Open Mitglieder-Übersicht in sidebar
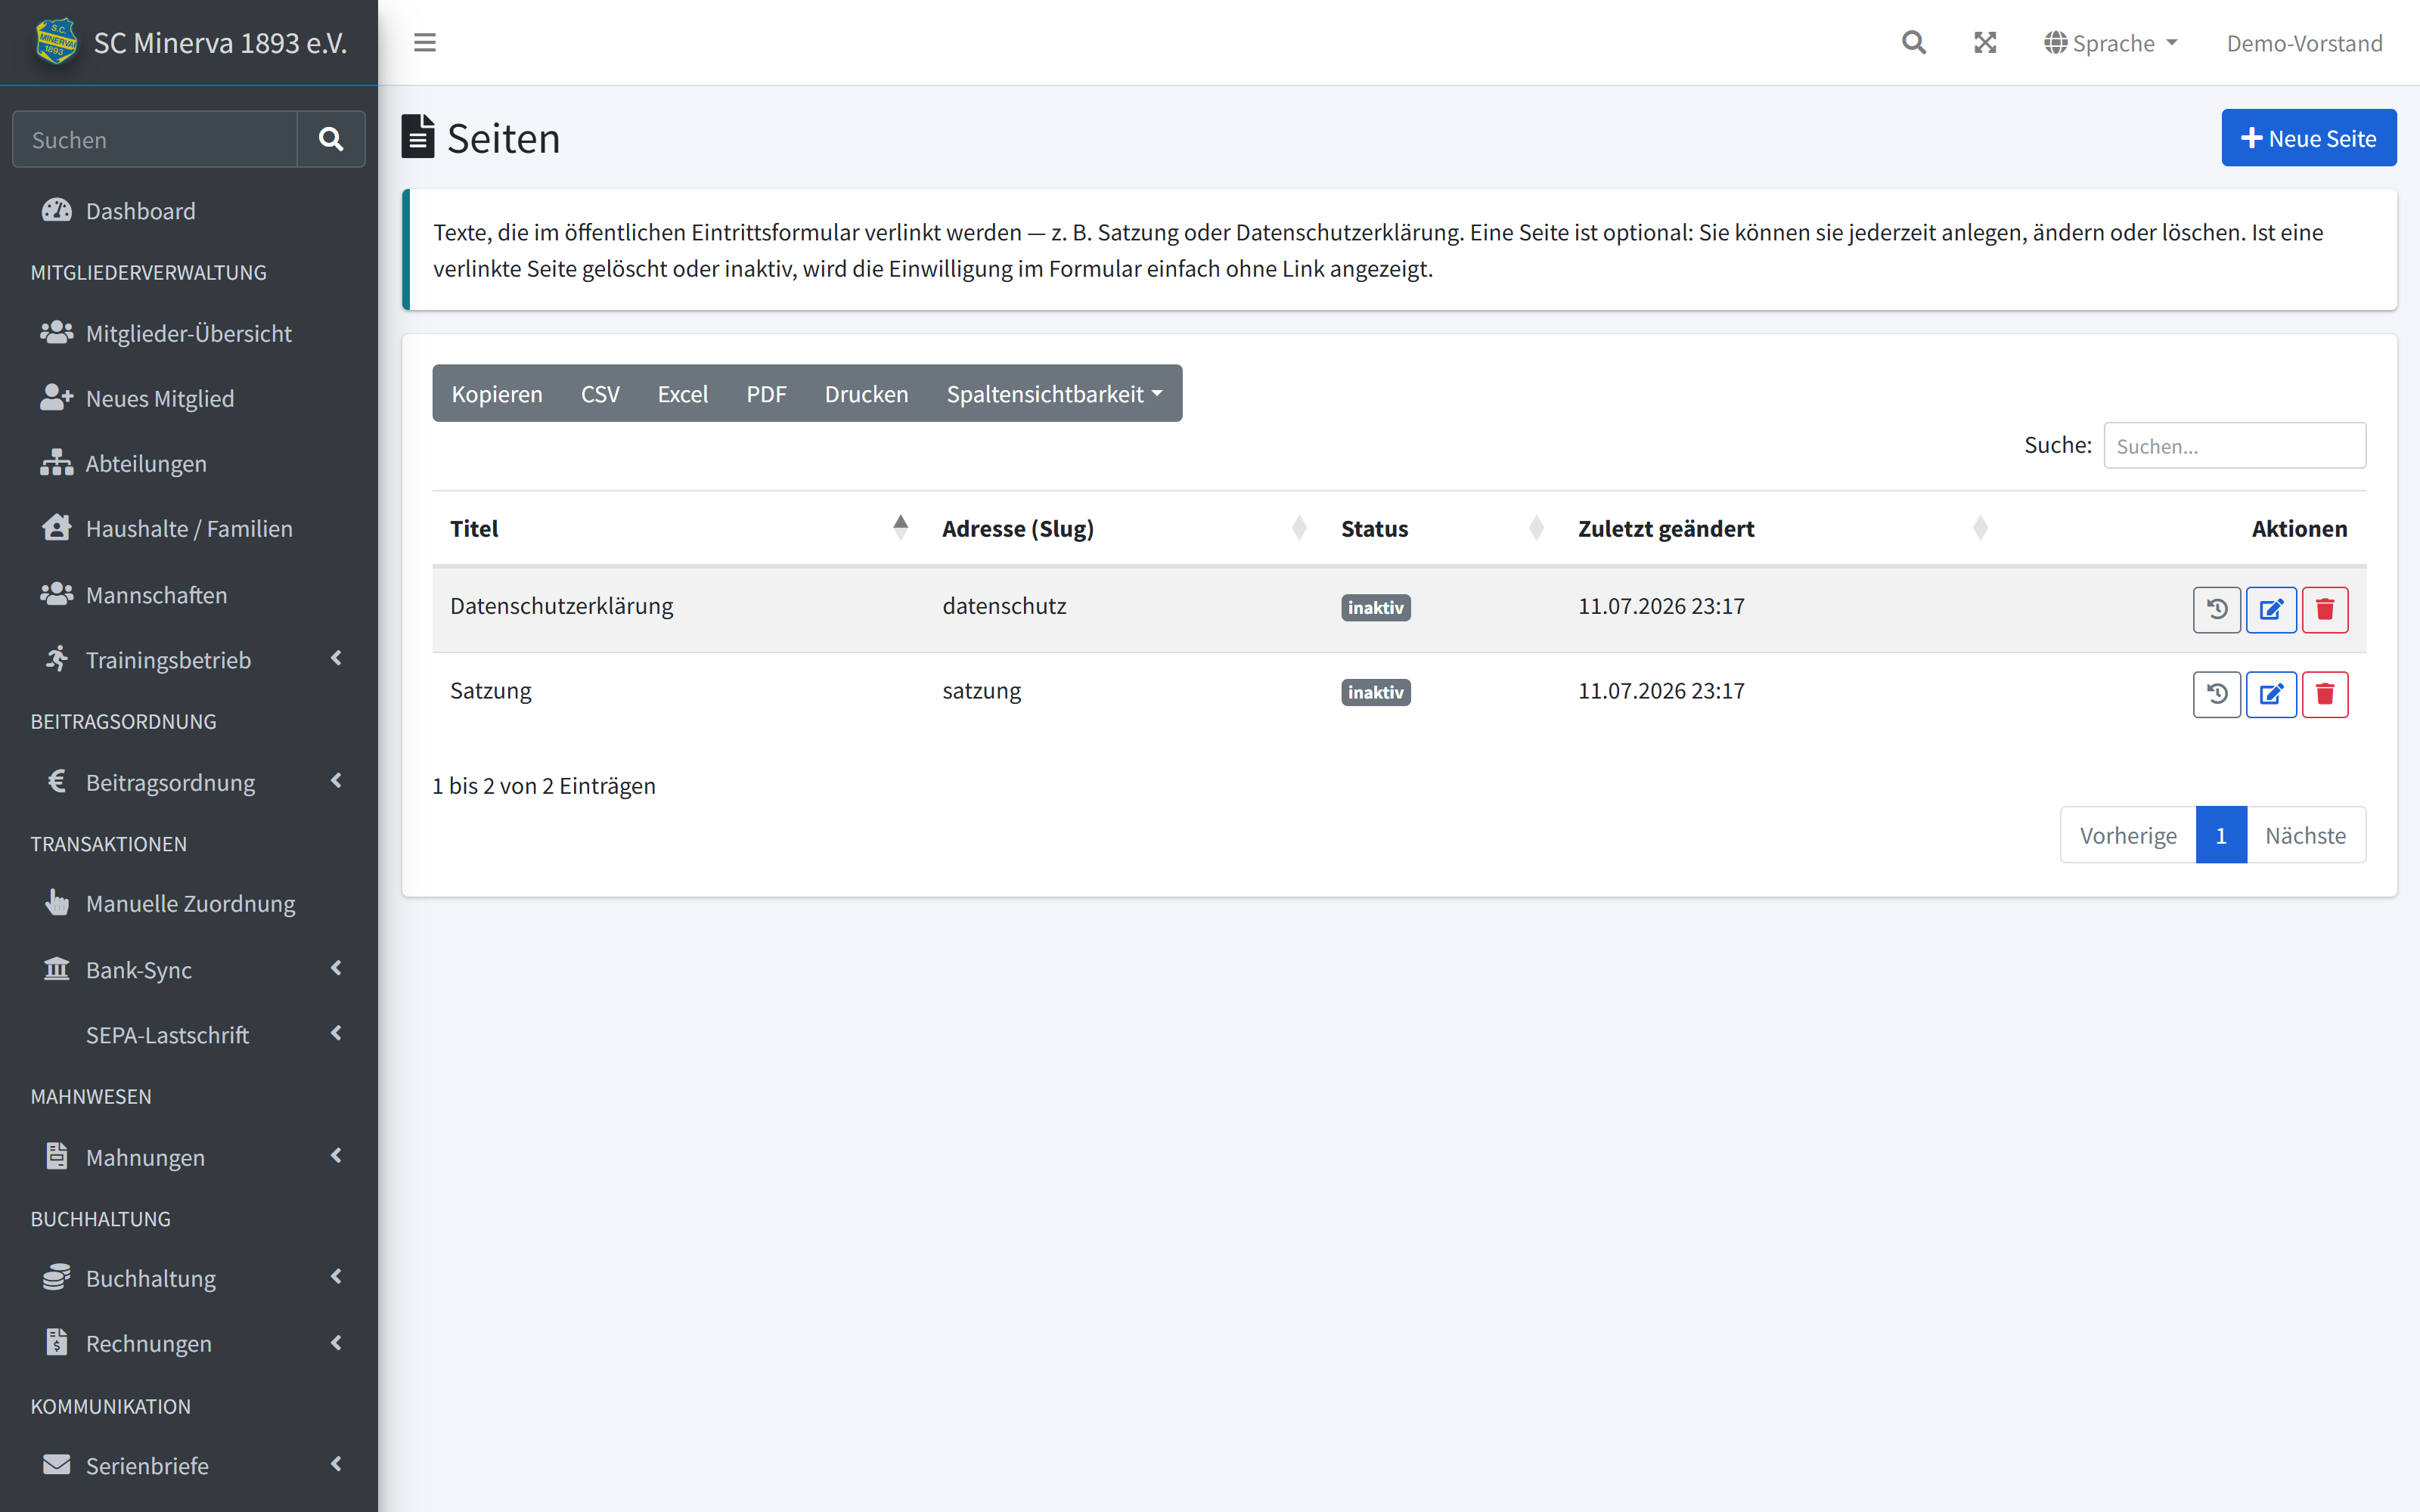 [189, 333]
